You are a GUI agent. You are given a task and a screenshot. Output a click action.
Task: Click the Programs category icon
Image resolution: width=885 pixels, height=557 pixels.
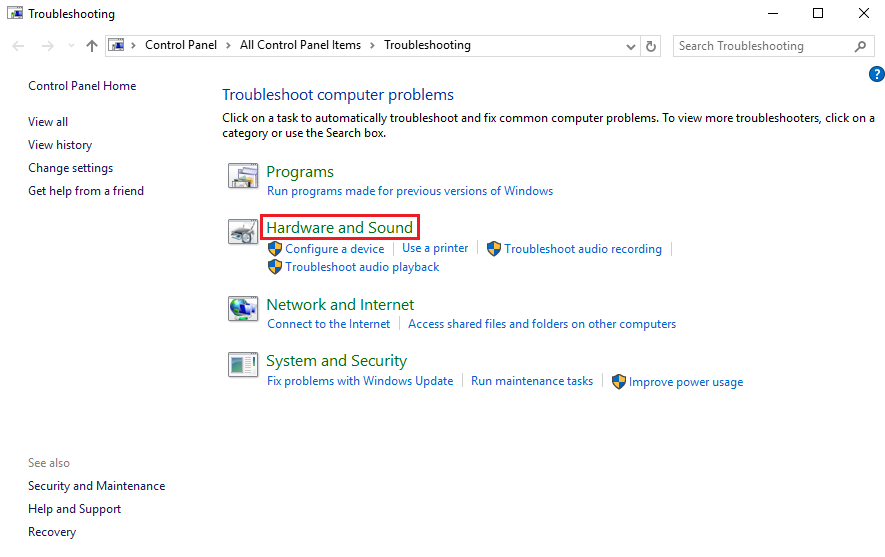tap(243, 177)
